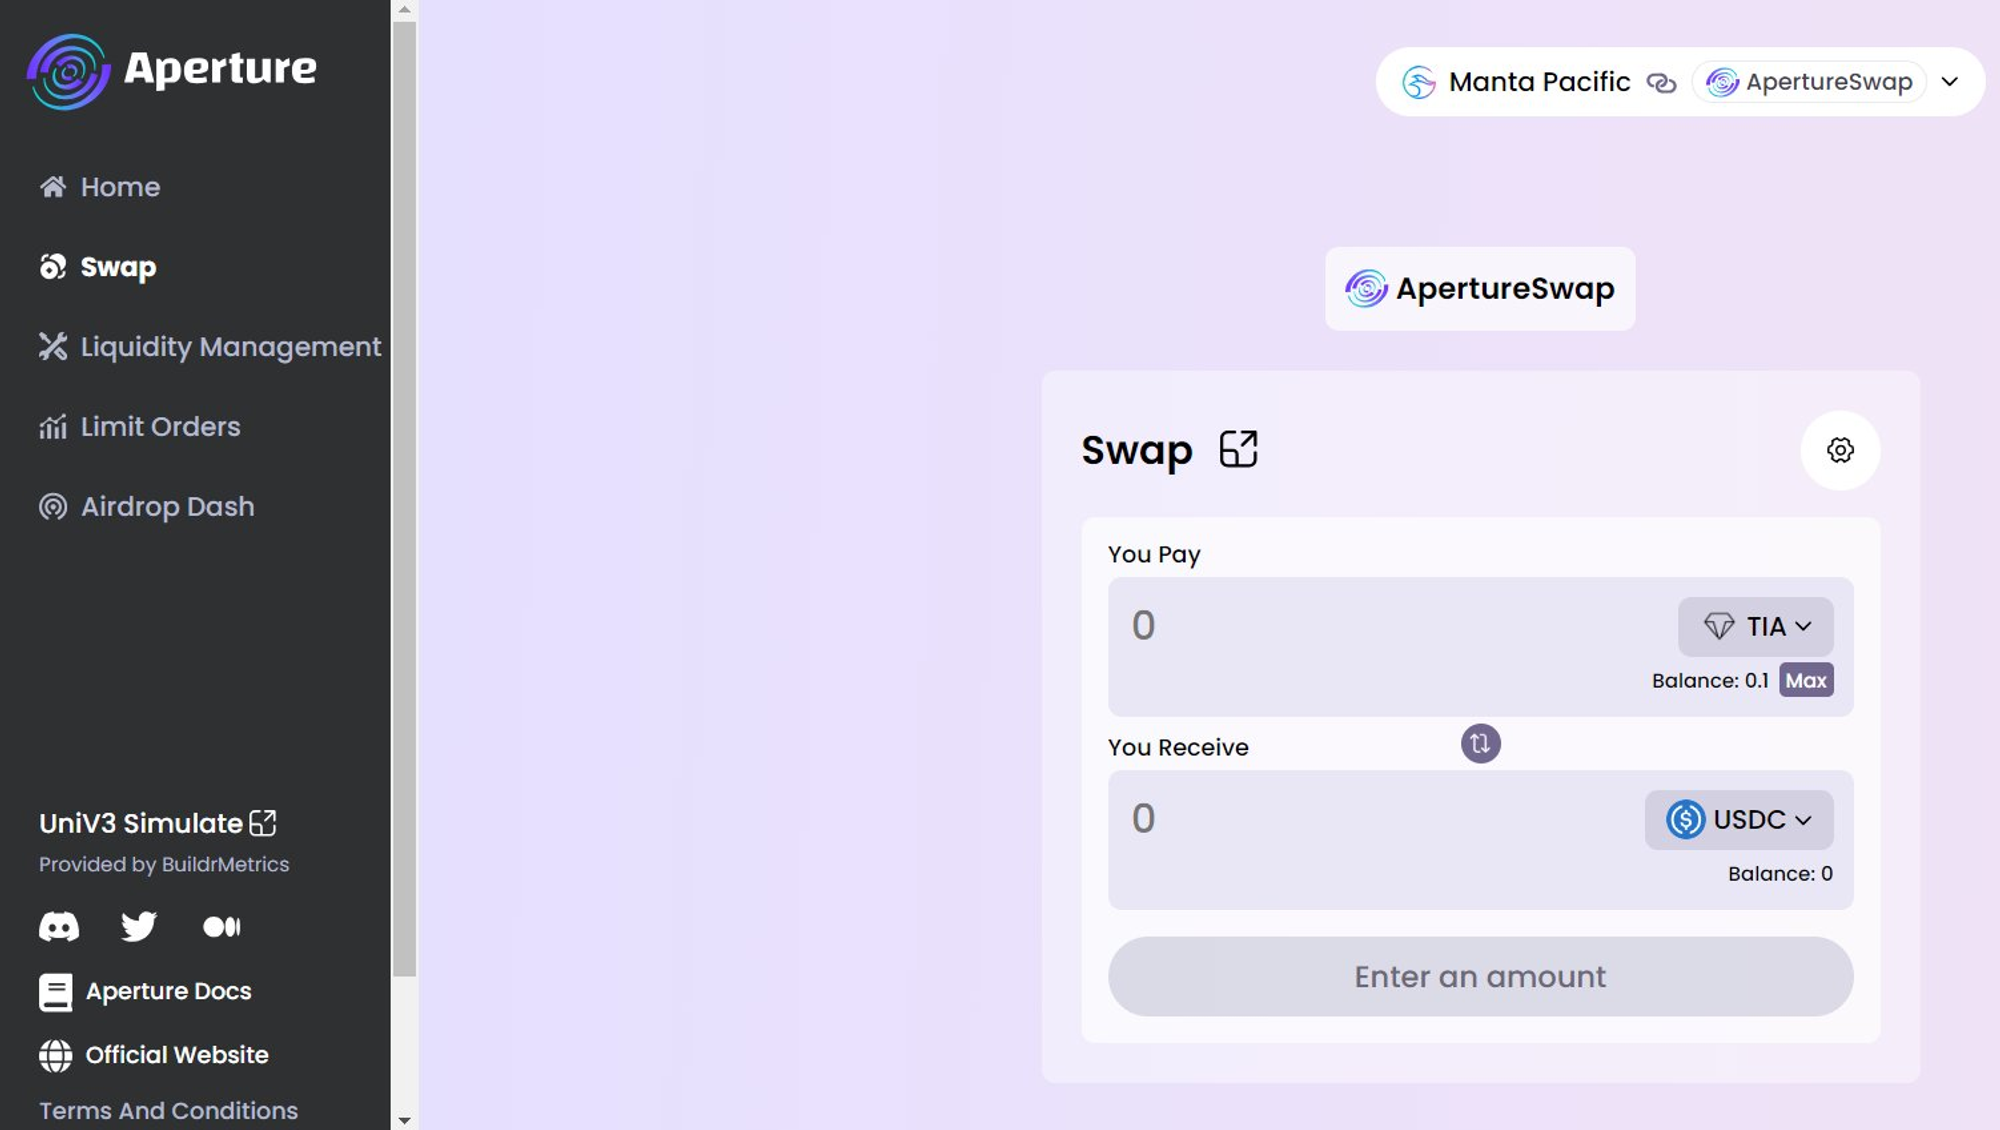Expand the USDC token dropdown
Screen dimensions: 2000x1130
click(x=1738, y=820)
